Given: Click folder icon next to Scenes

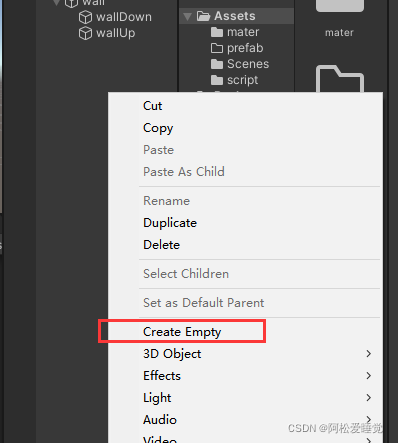Looking at the screenshot, I should coord(217,64).
